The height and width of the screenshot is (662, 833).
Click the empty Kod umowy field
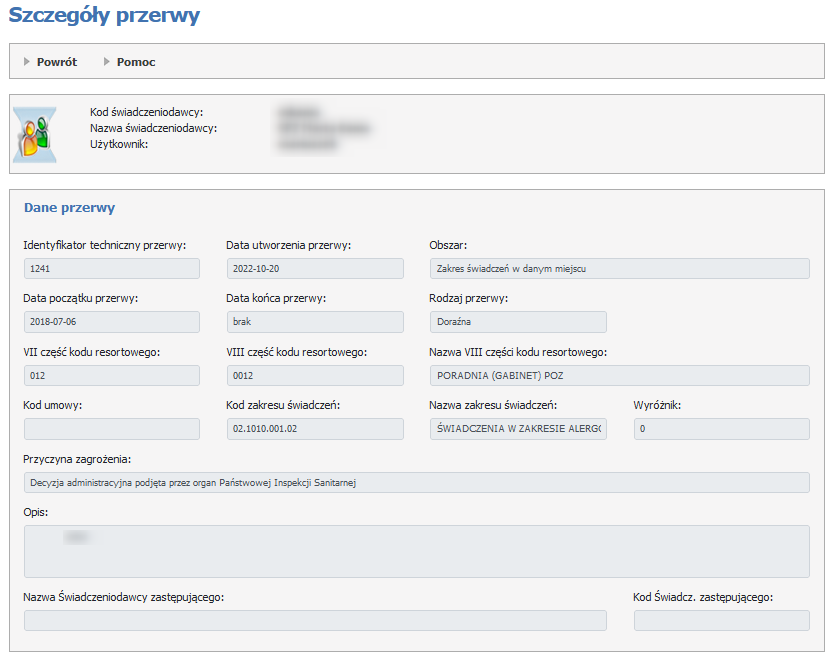(x=111, y=429)
